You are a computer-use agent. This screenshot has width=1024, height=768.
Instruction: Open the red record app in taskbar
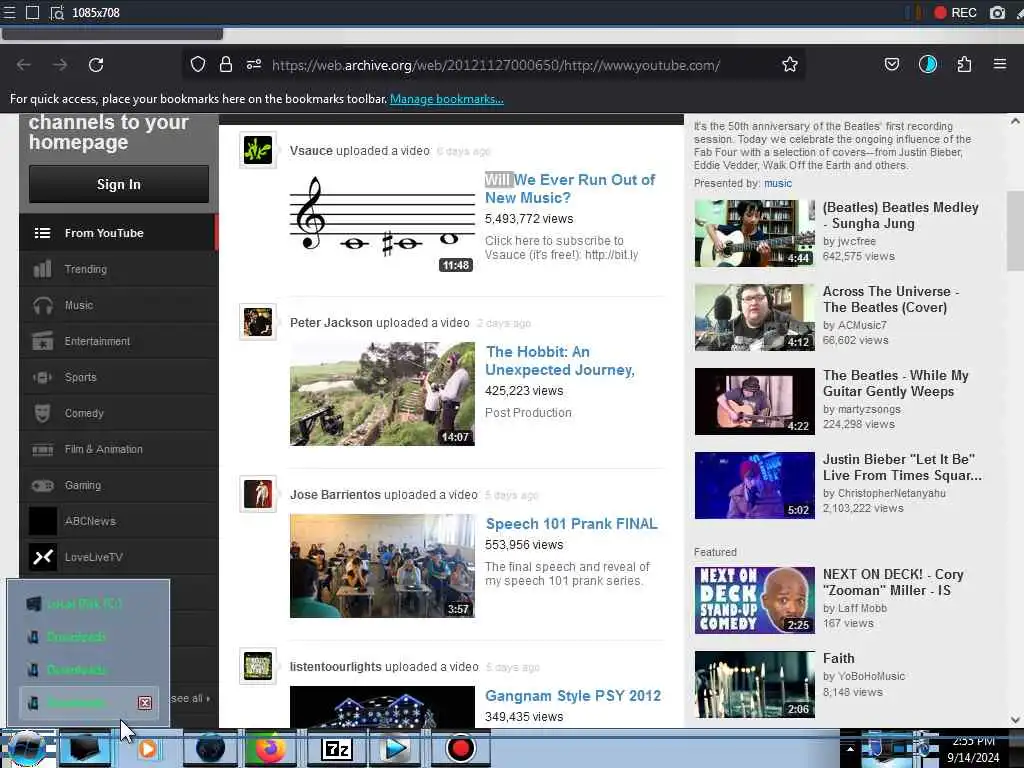pyautogui.click(x=460, y=748)
